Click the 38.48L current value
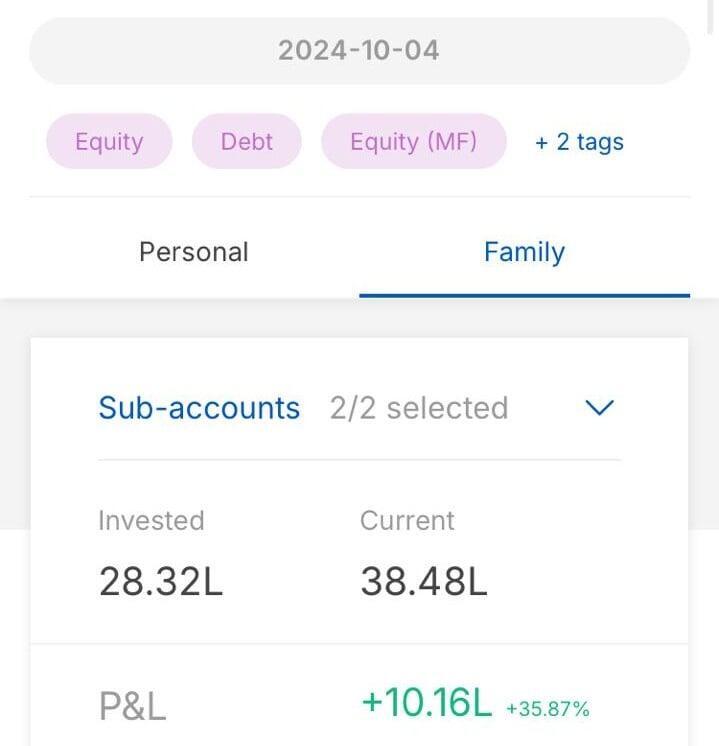Image resolution: width=719 pixels, height=746 pixels. 424,581
